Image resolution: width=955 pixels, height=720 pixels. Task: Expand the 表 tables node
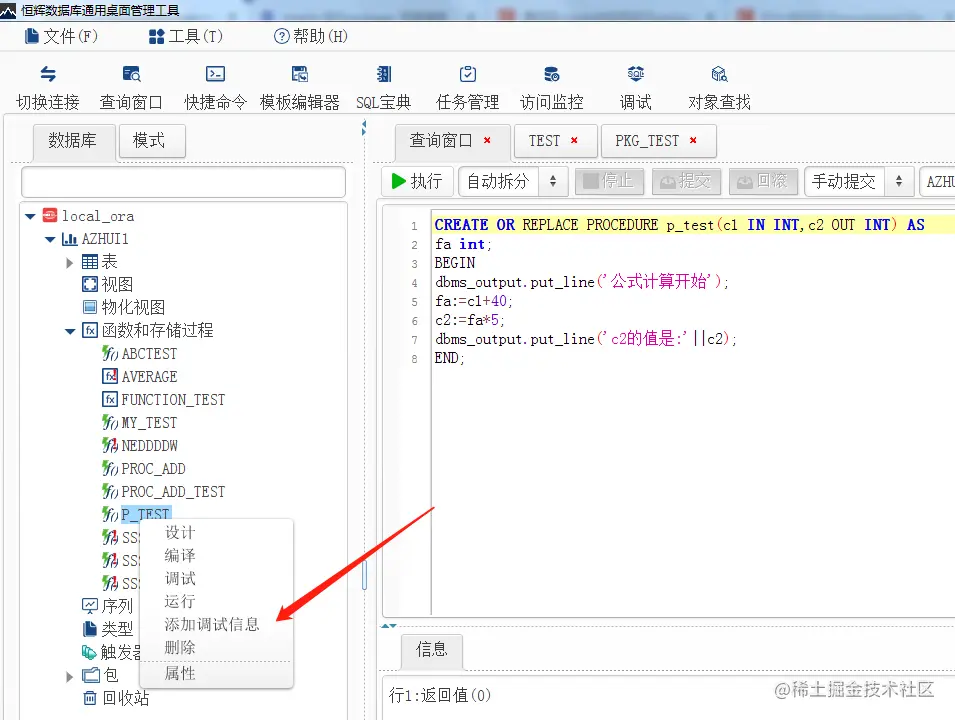(x=69, y=263)
